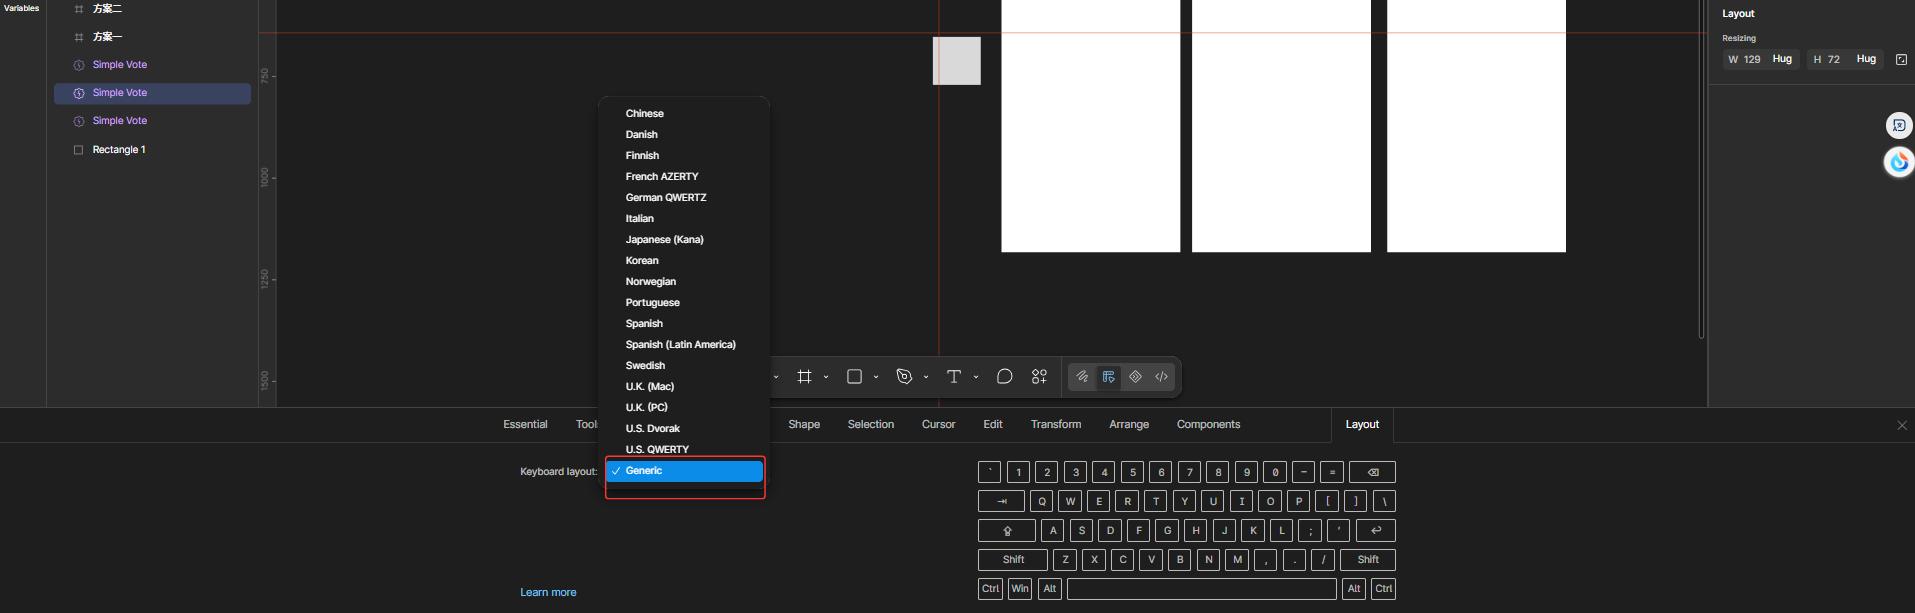Click the resize toggle icon beside the height Hug option
1915x613 pixels.
coord(1902,59)
